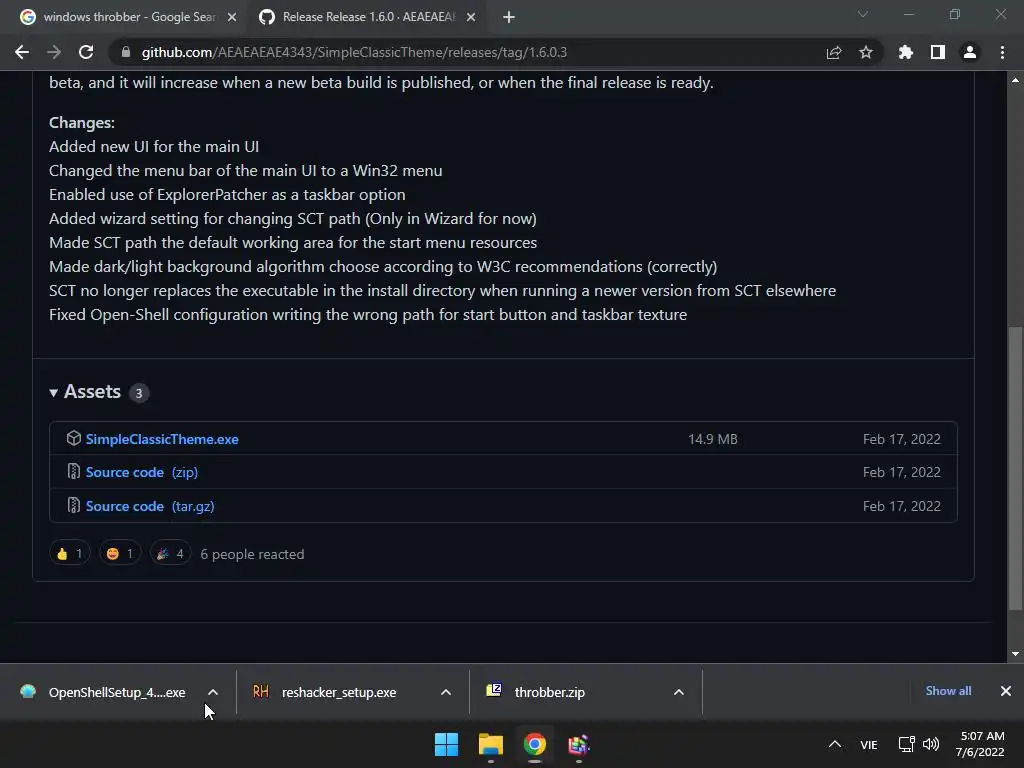Click the 'Enabled use of ExplorerPatcher' line
Image resolution: width=1024 pixels, height=768 pixels.
227,195
